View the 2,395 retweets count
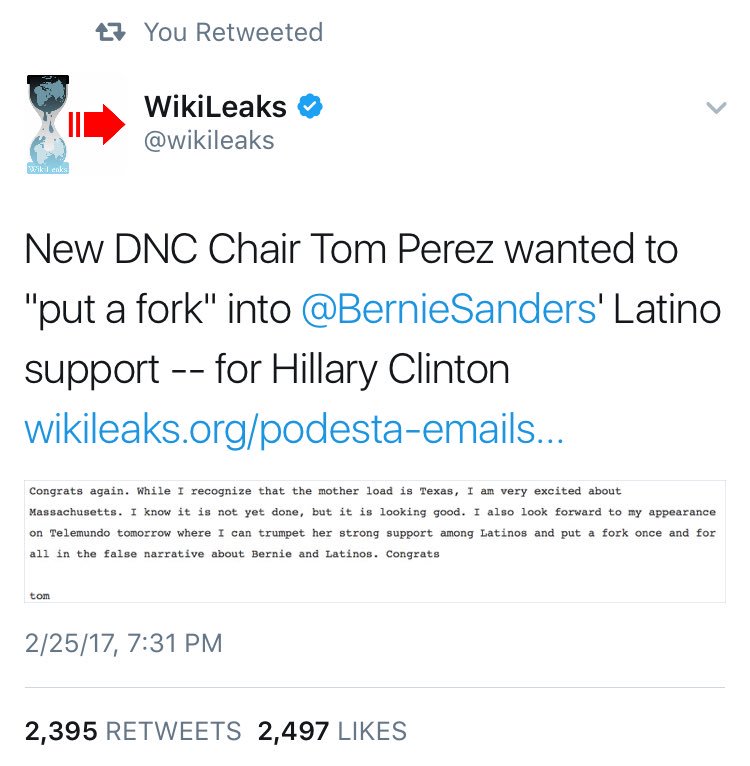750x766 pixels. click(61, 731)
